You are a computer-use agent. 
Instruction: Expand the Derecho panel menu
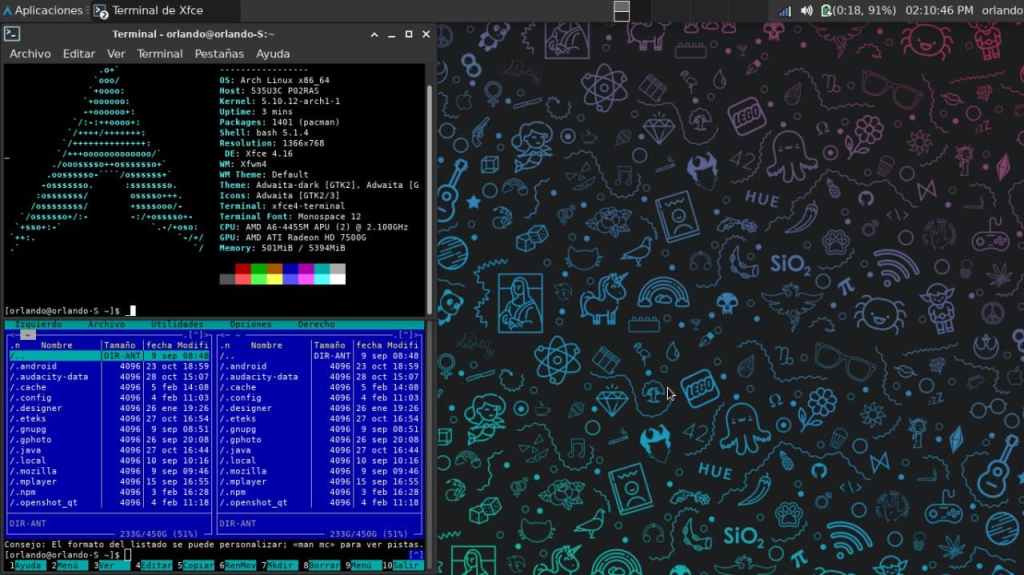(x=316, y=325)
